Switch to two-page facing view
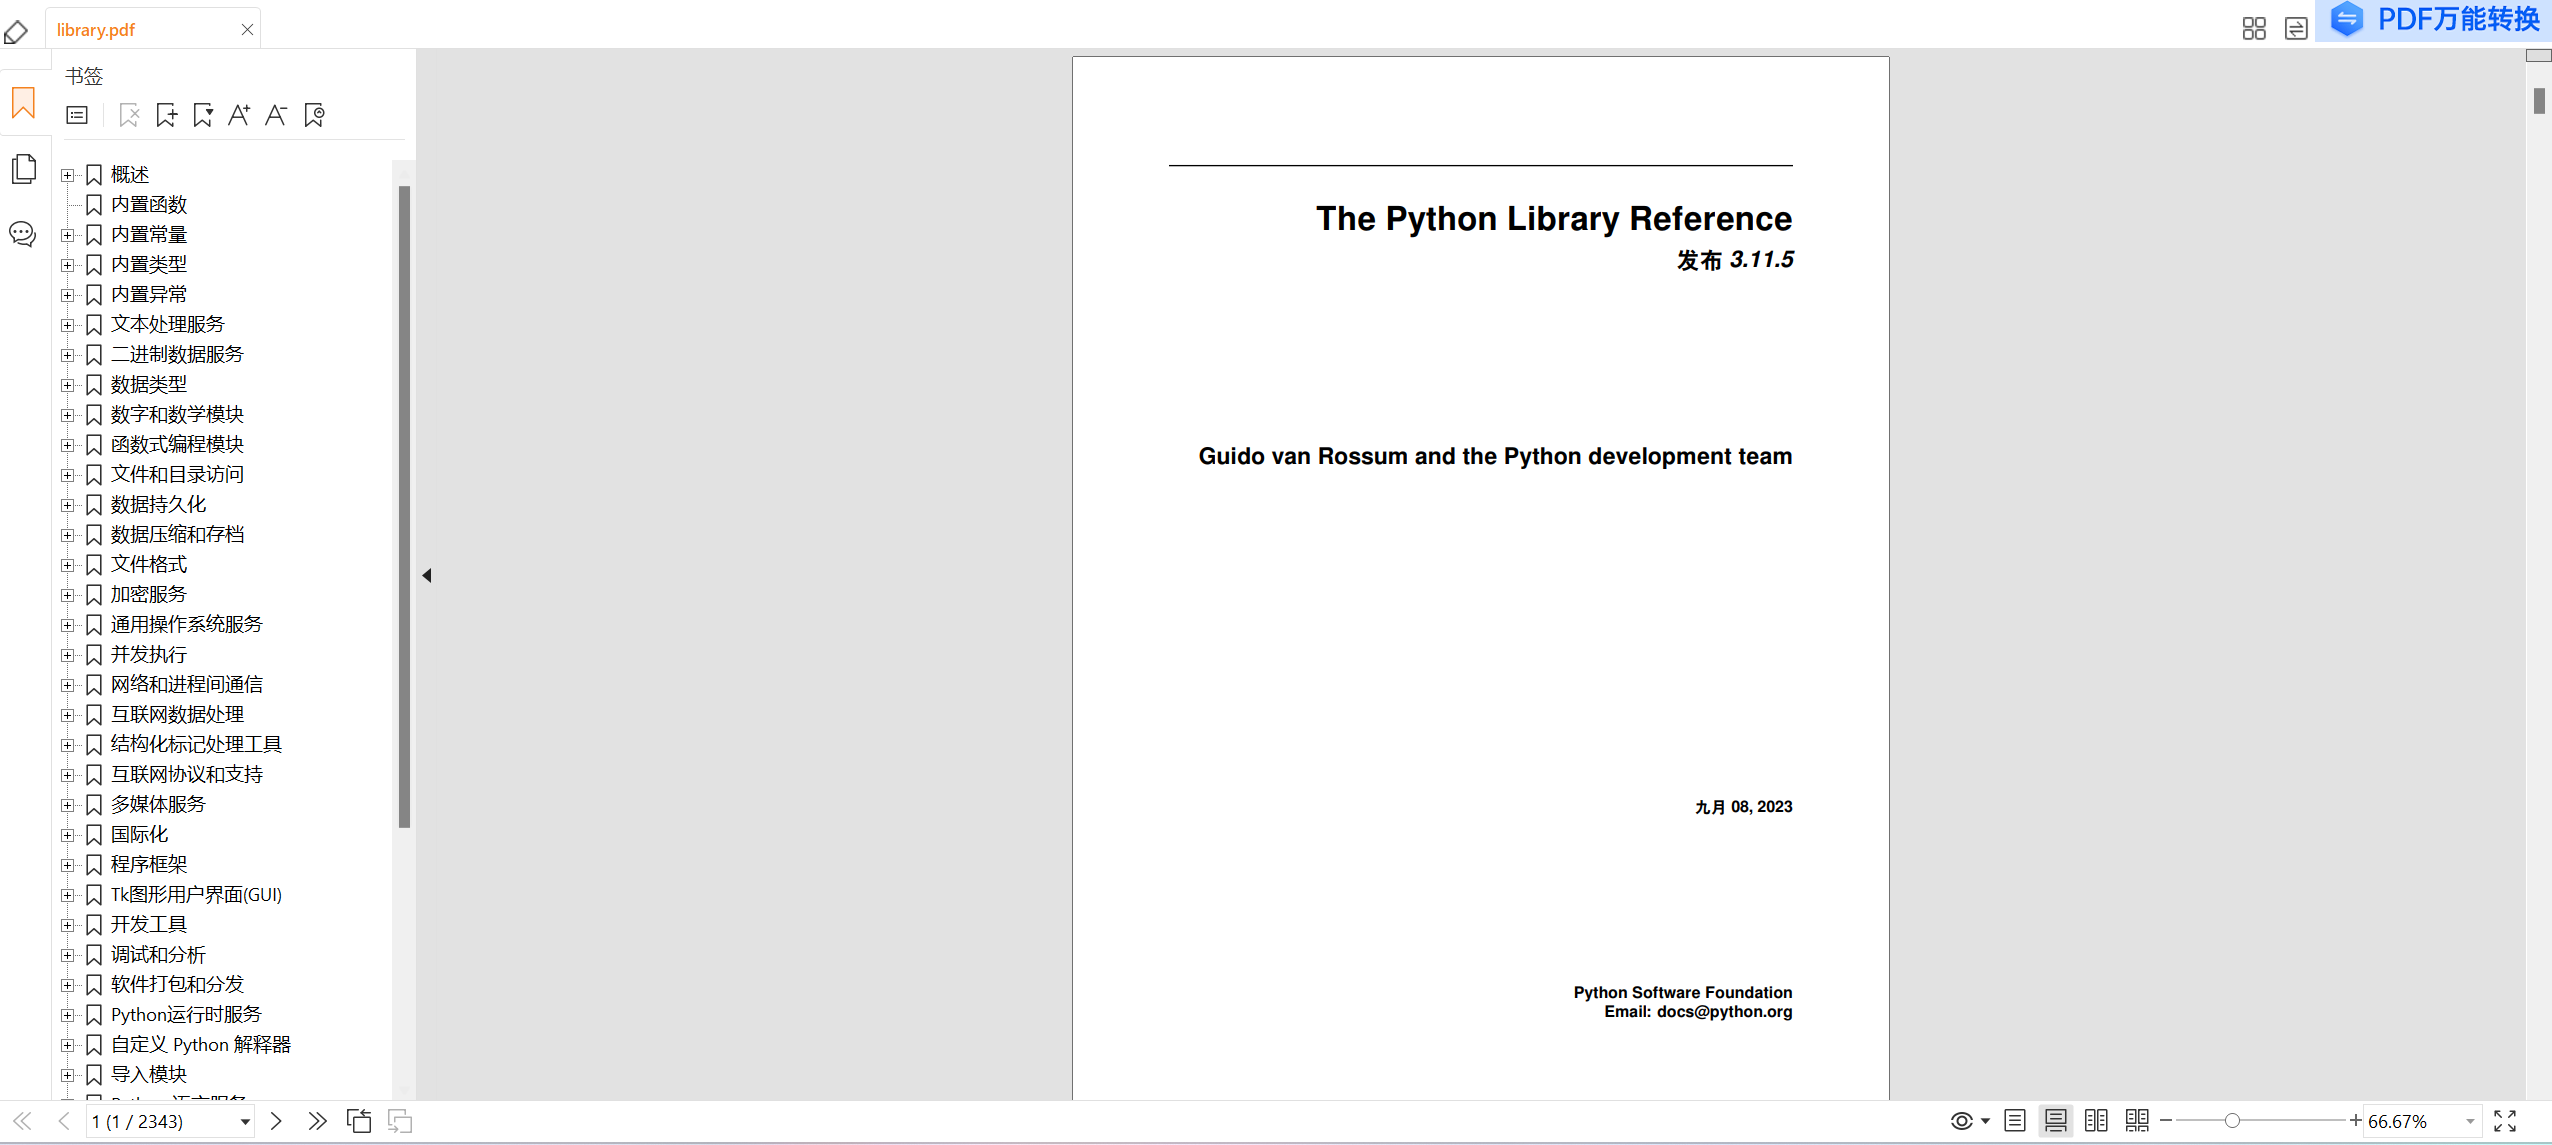This screenshot has height=1145, width=2552. point(2096,1121)
